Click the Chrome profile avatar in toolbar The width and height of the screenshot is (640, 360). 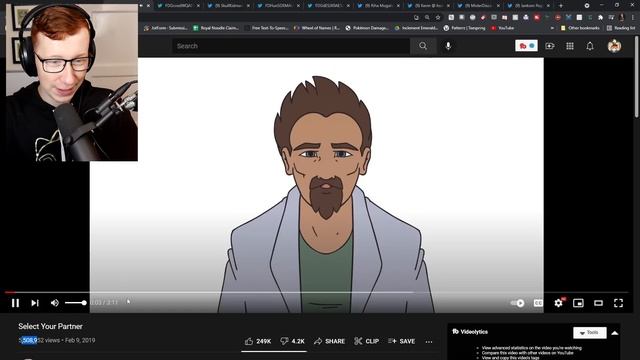(x=622, y=18)
